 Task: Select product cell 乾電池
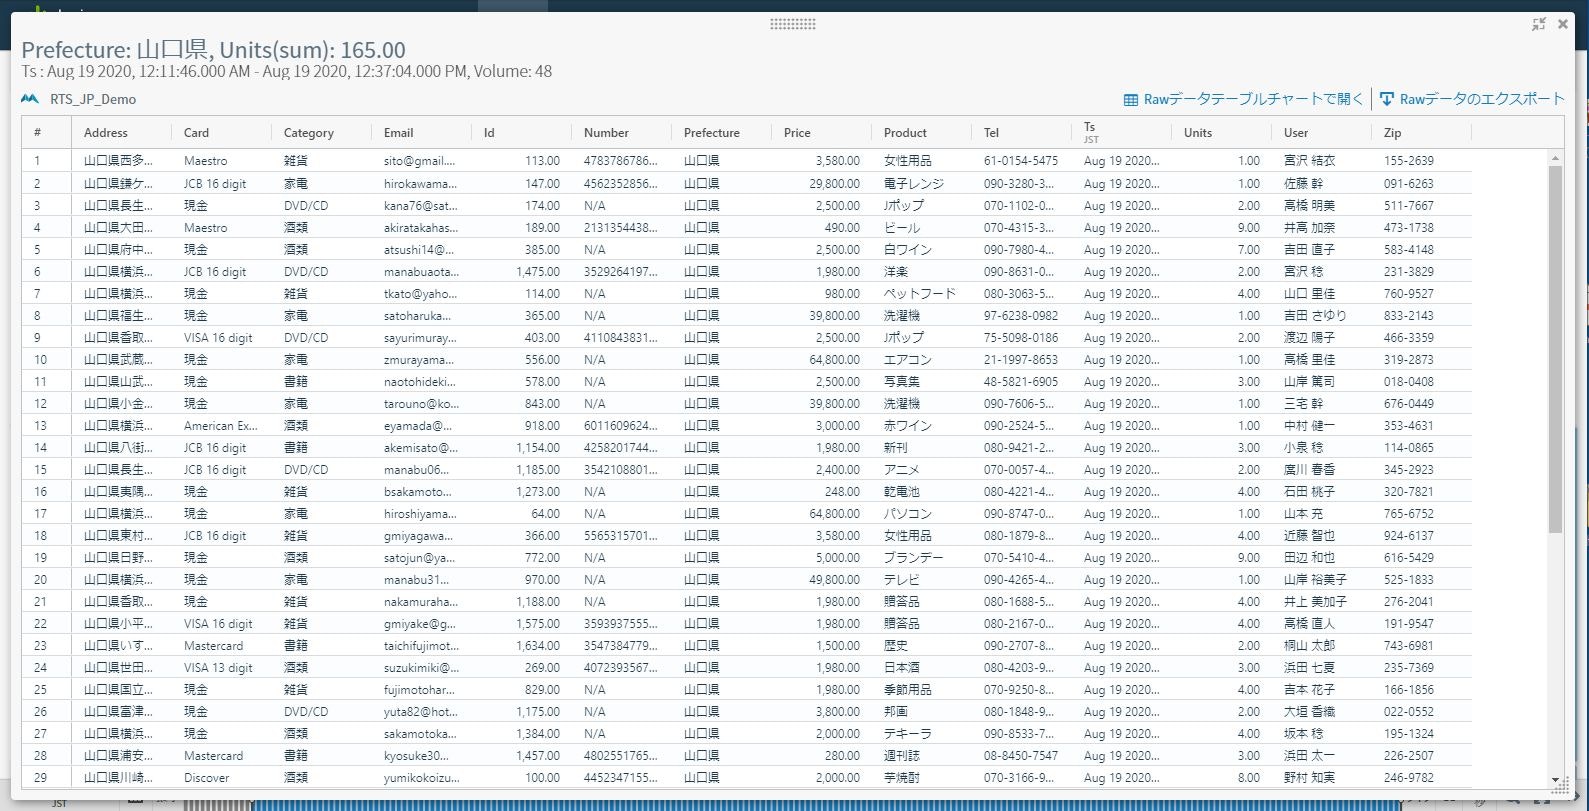pyautogui.click(x=902, y=491)
